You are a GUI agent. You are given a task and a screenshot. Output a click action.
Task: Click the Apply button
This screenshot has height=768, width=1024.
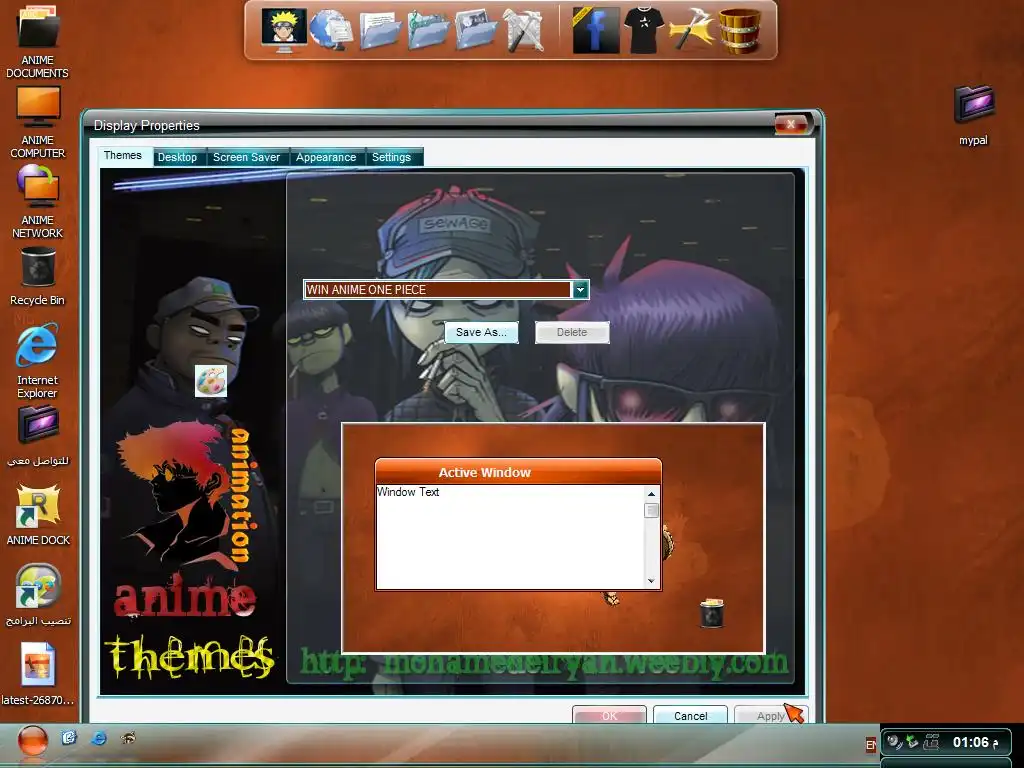[x=771, y=715]
